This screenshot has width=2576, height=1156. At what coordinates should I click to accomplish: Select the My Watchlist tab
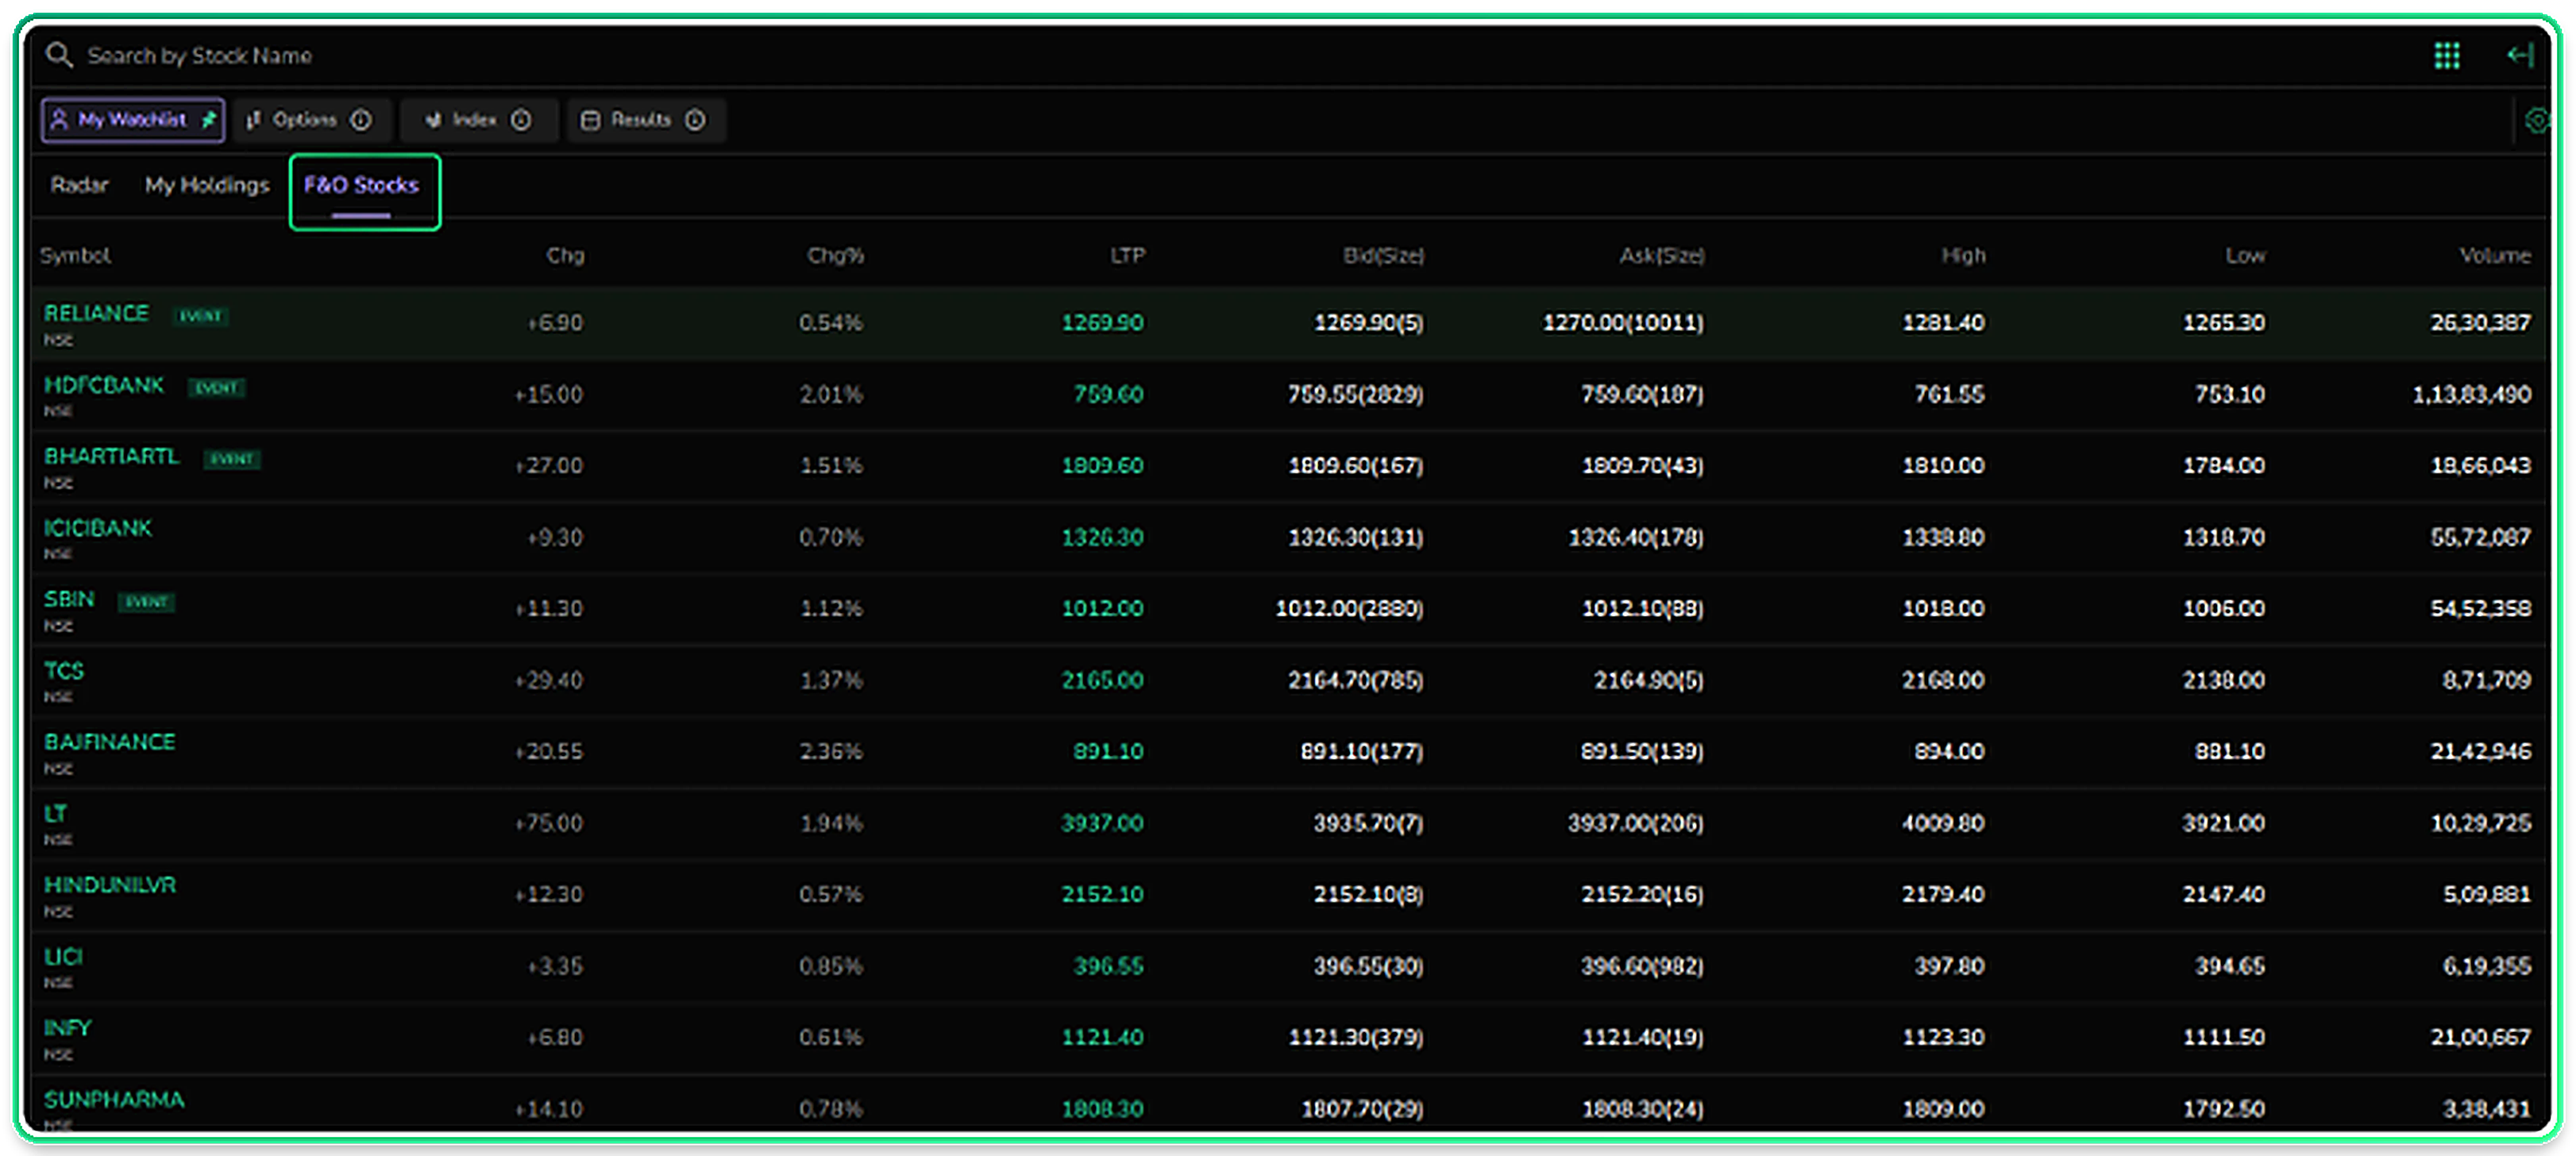click(132, 120)
